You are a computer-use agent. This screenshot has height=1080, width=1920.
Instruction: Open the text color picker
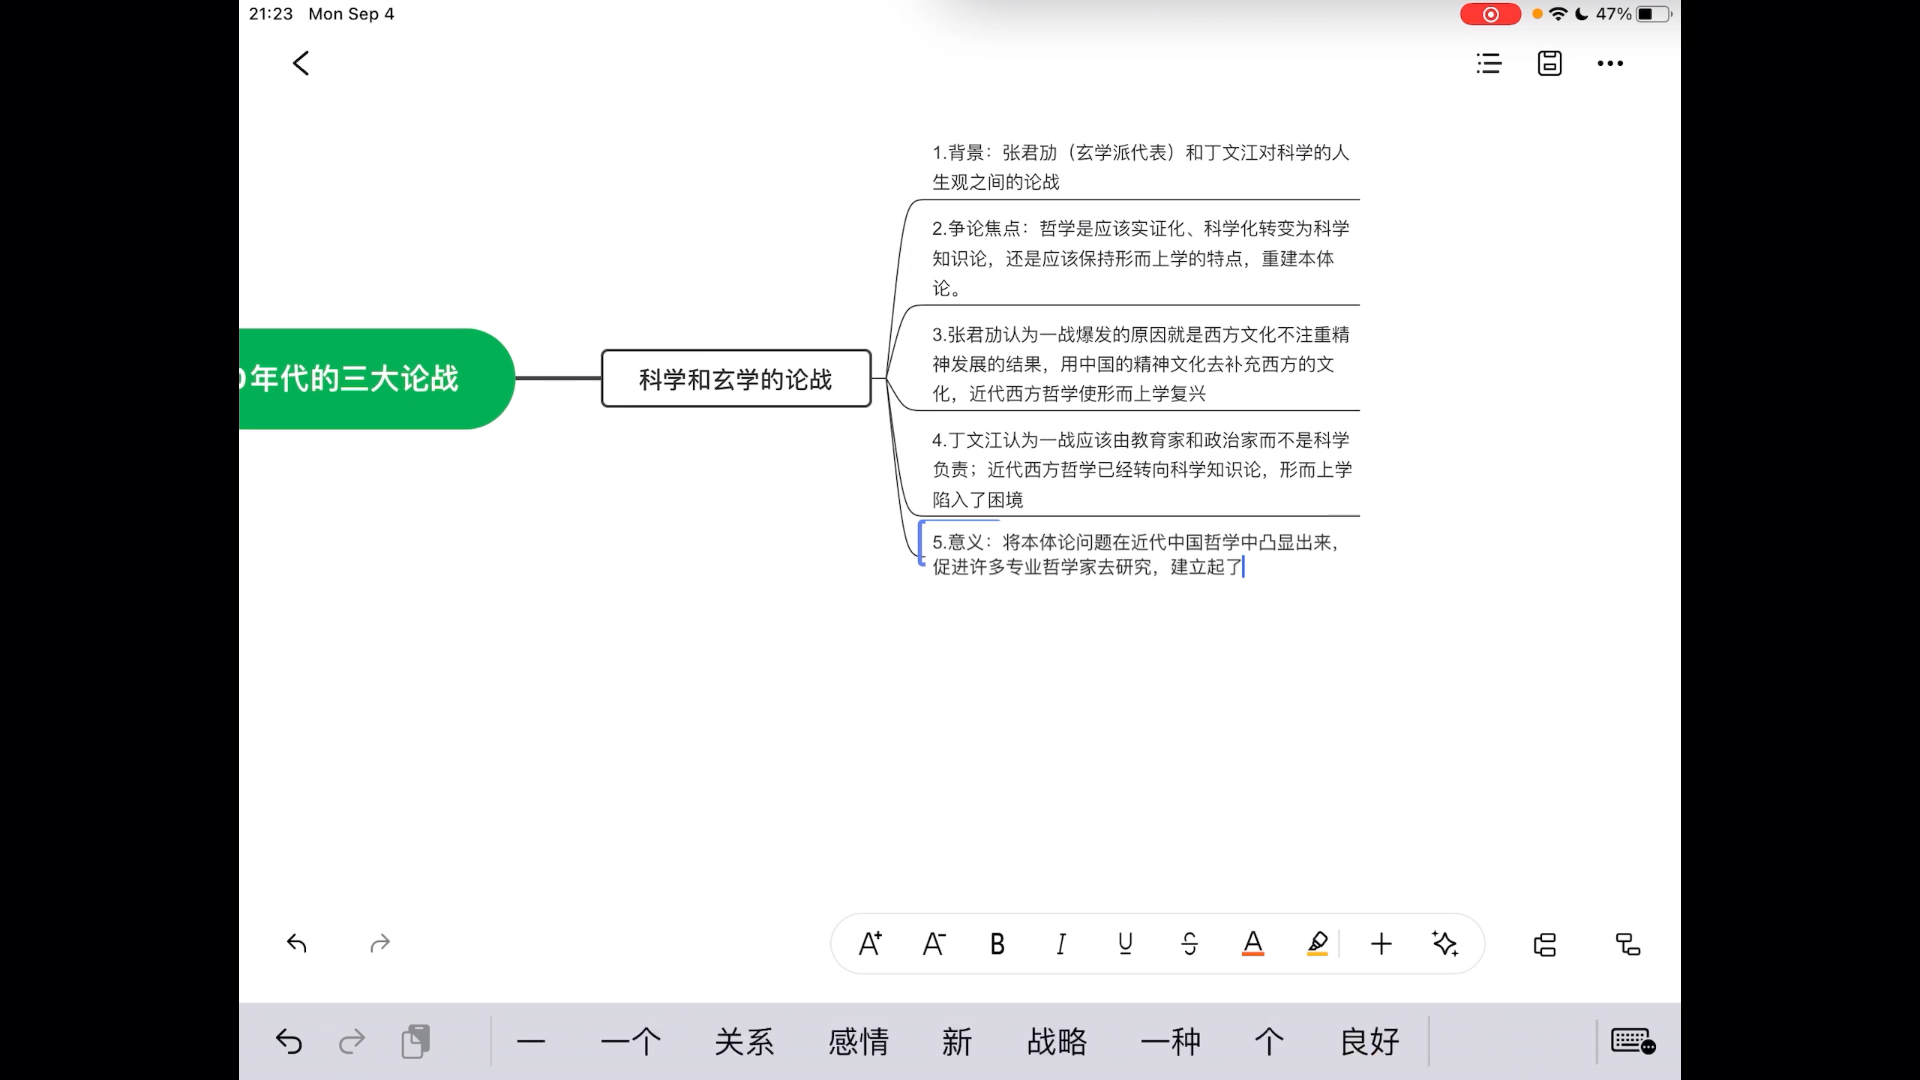[x=1253, y=943]
